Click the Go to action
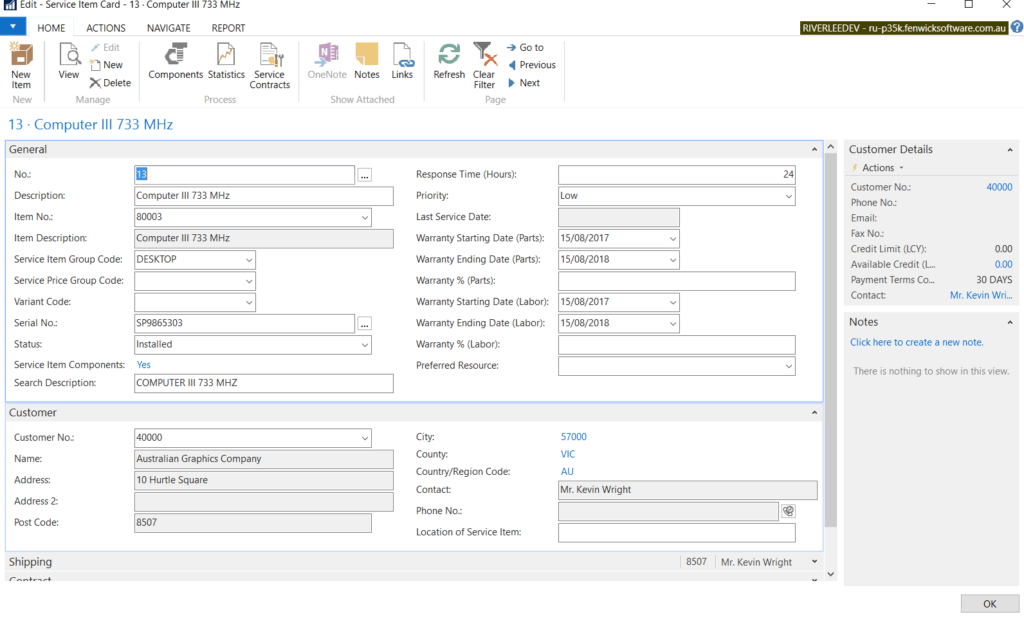Screen dimensions: 1024x619 [526, 48]
